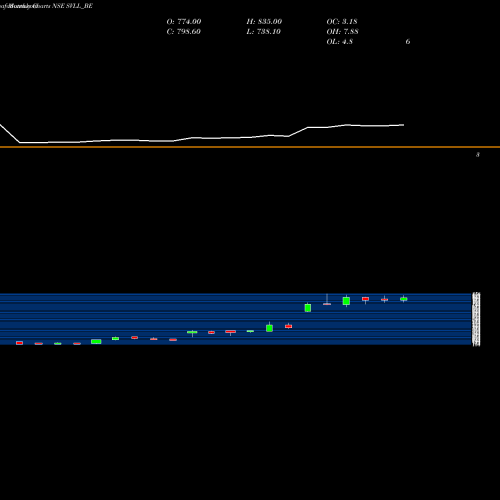This screenshot has width=500, height=500.
Task: Select the open price "O: 774.00"
Action: [x=184, y=21]
